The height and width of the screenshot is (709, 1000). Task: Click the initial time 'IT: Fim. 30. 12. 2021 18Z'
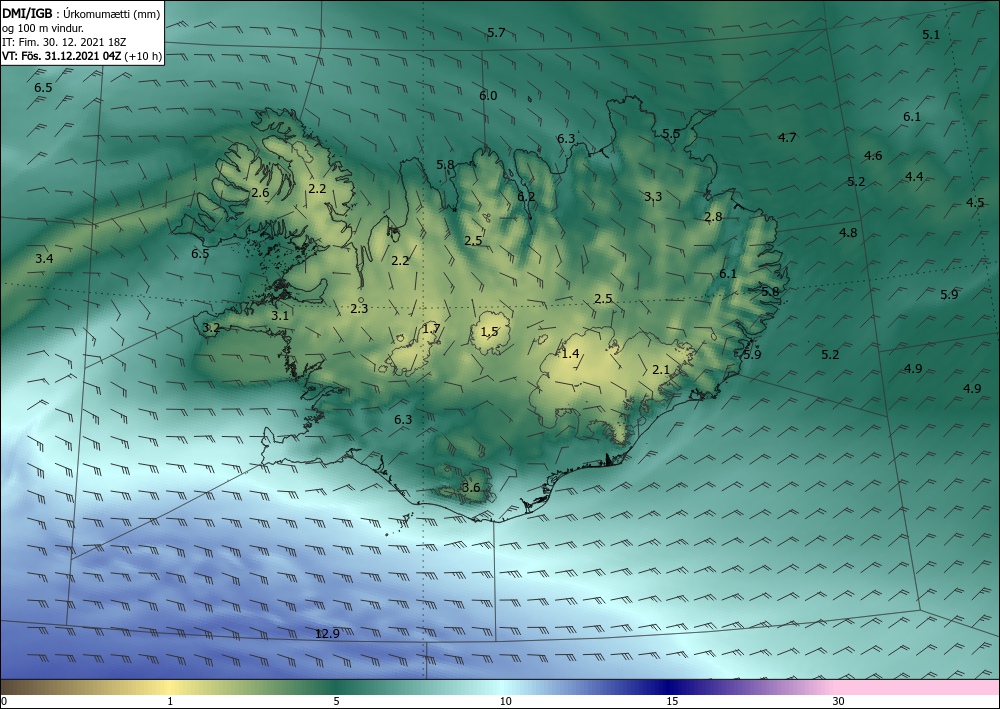point(64,42)
